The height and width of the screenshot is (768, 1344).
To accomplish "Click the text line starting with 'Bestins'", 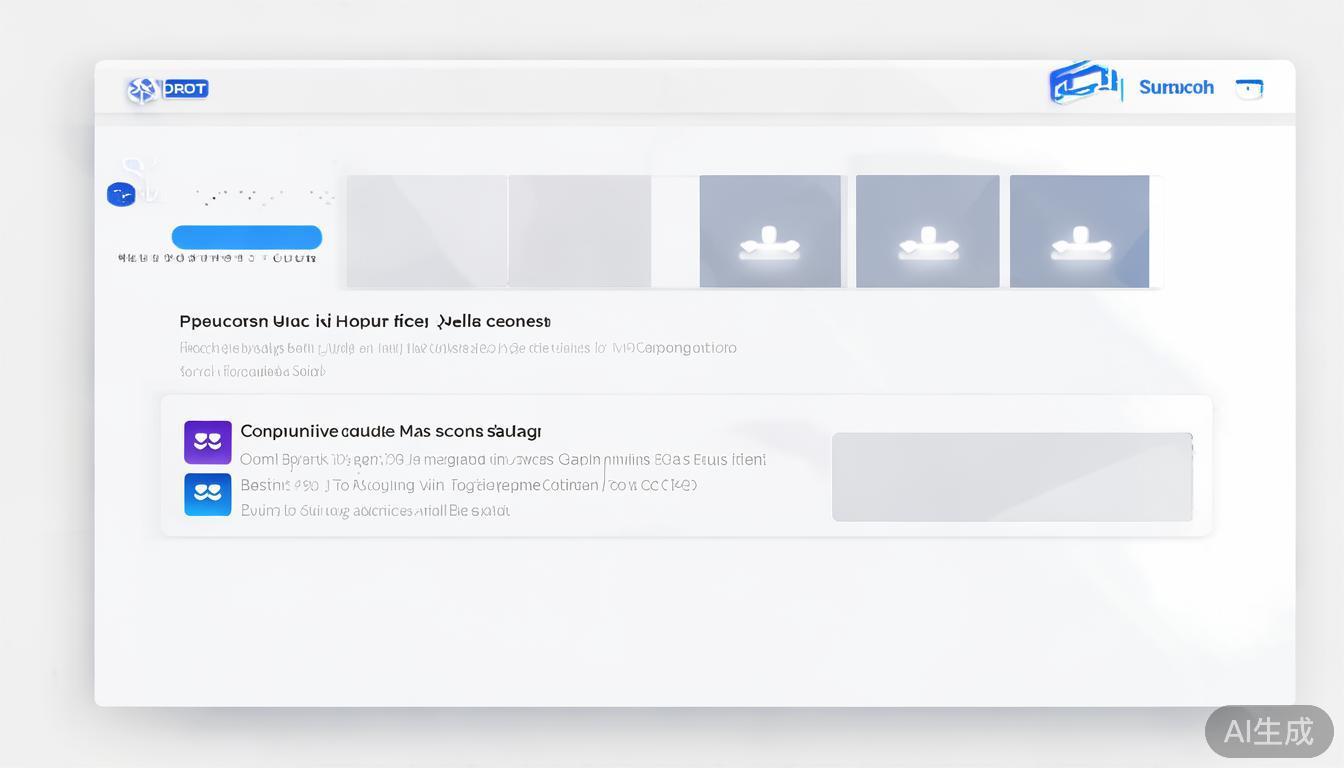I will pos(468,485).
